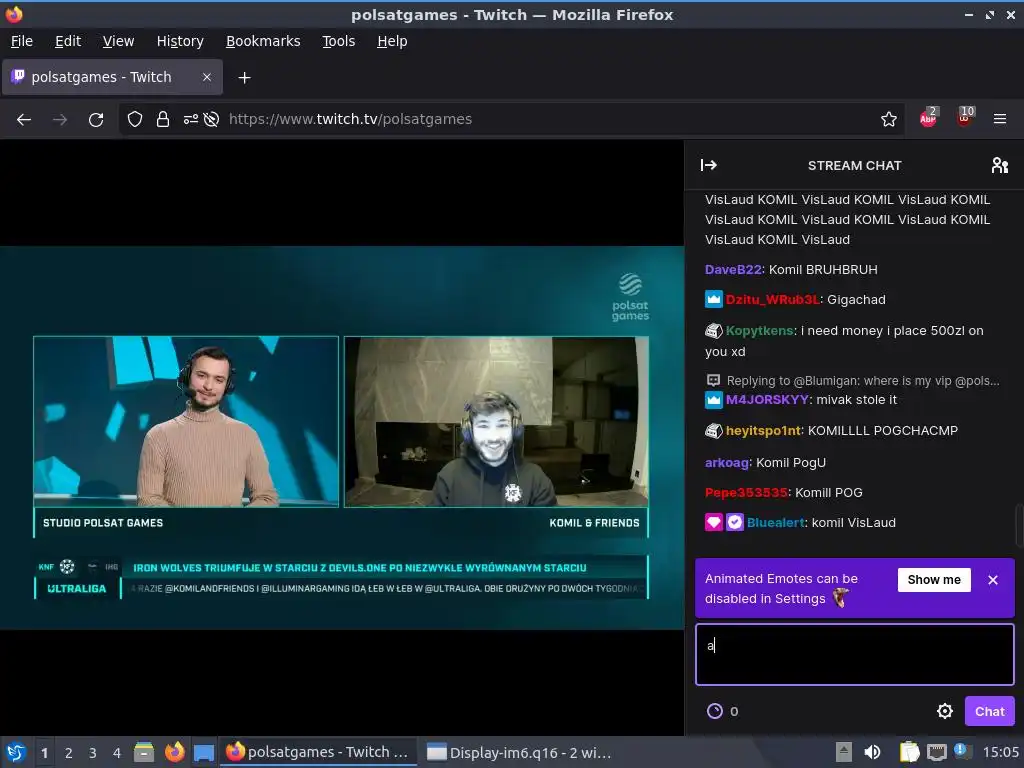Switch to Display-im6.q16 window in taskbar
This screenshot has width=1024, height=768.
pyautogui.click(x=519, y=752)
